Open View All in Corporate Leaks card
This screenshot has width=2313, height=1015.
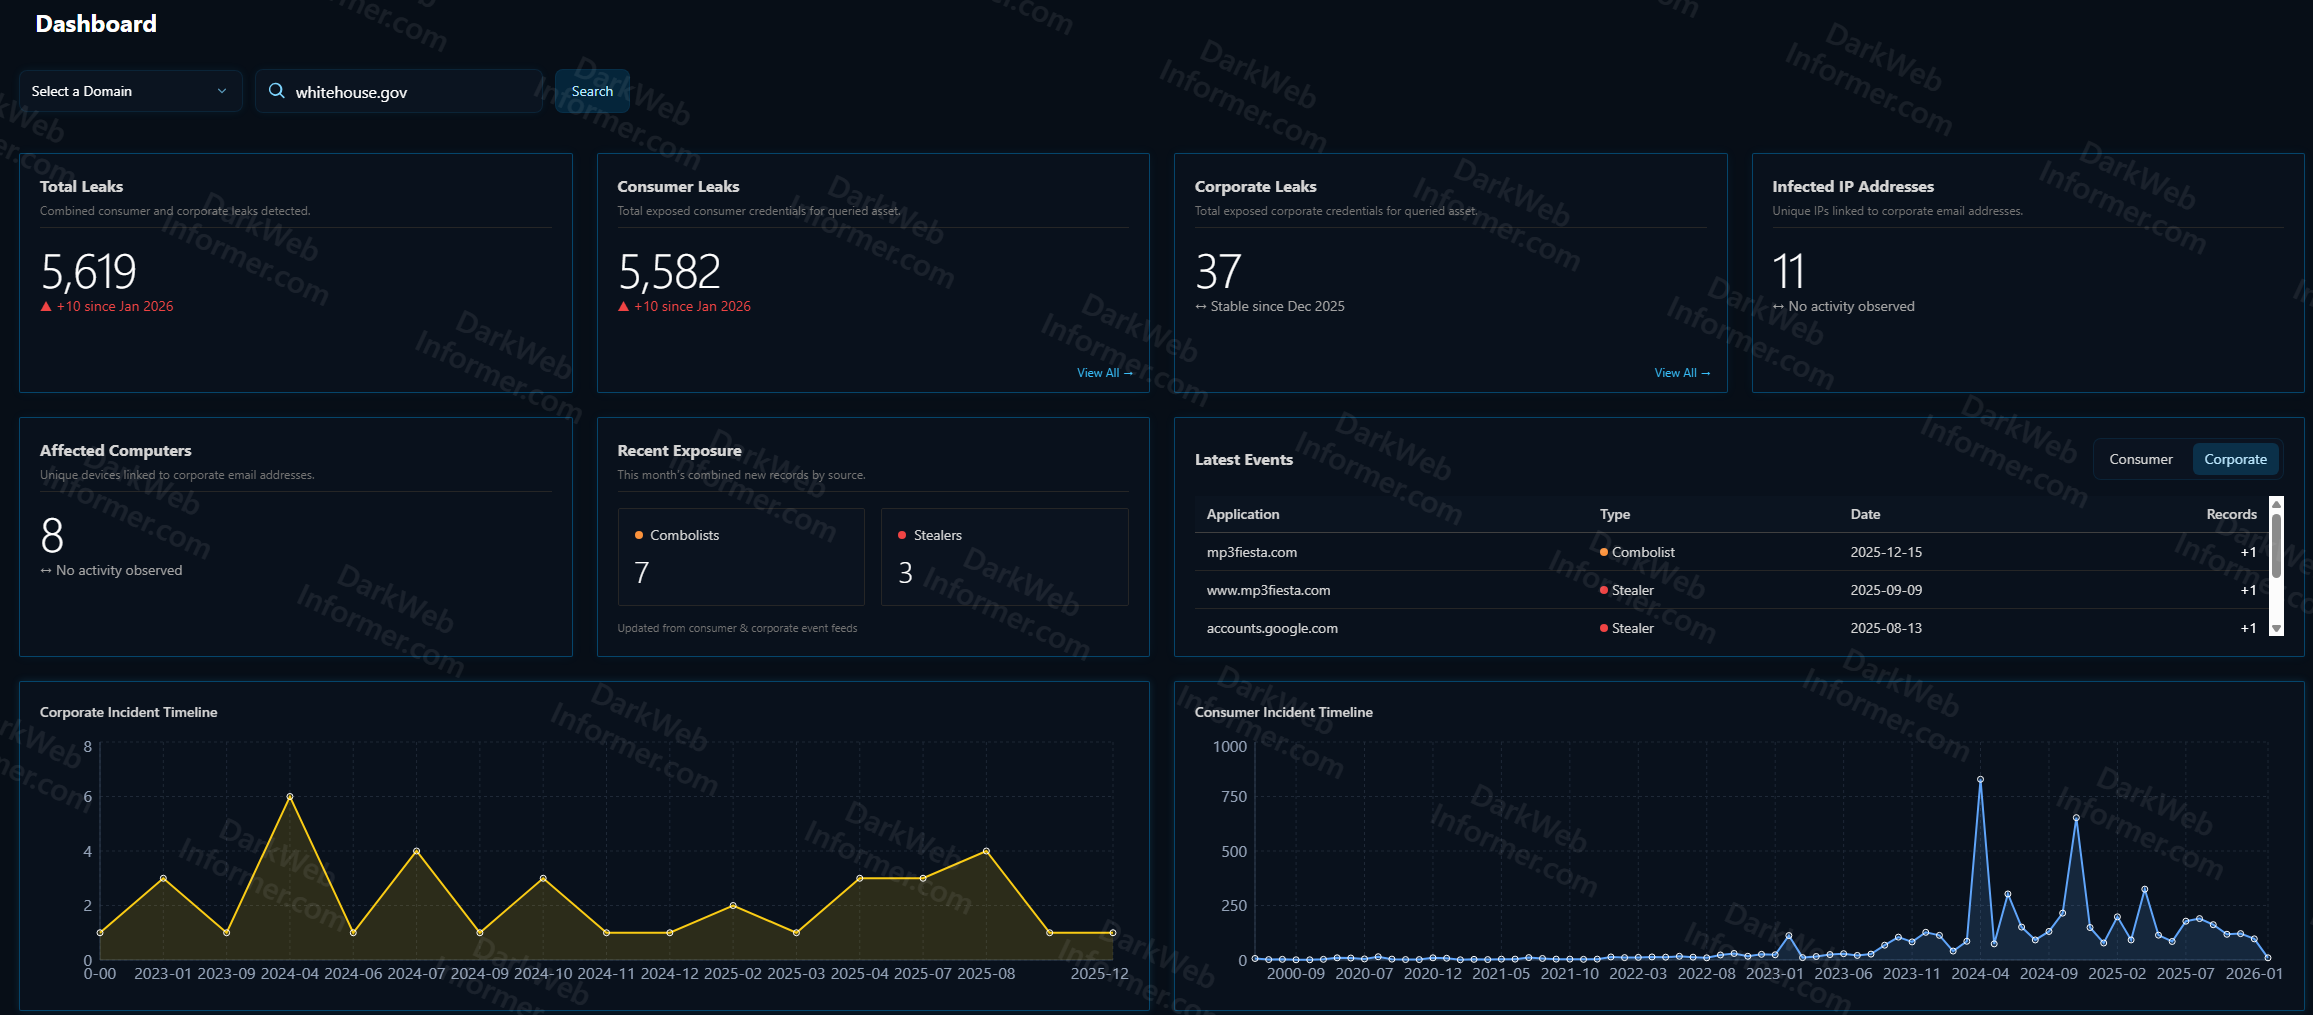[x=1681, y=373]
